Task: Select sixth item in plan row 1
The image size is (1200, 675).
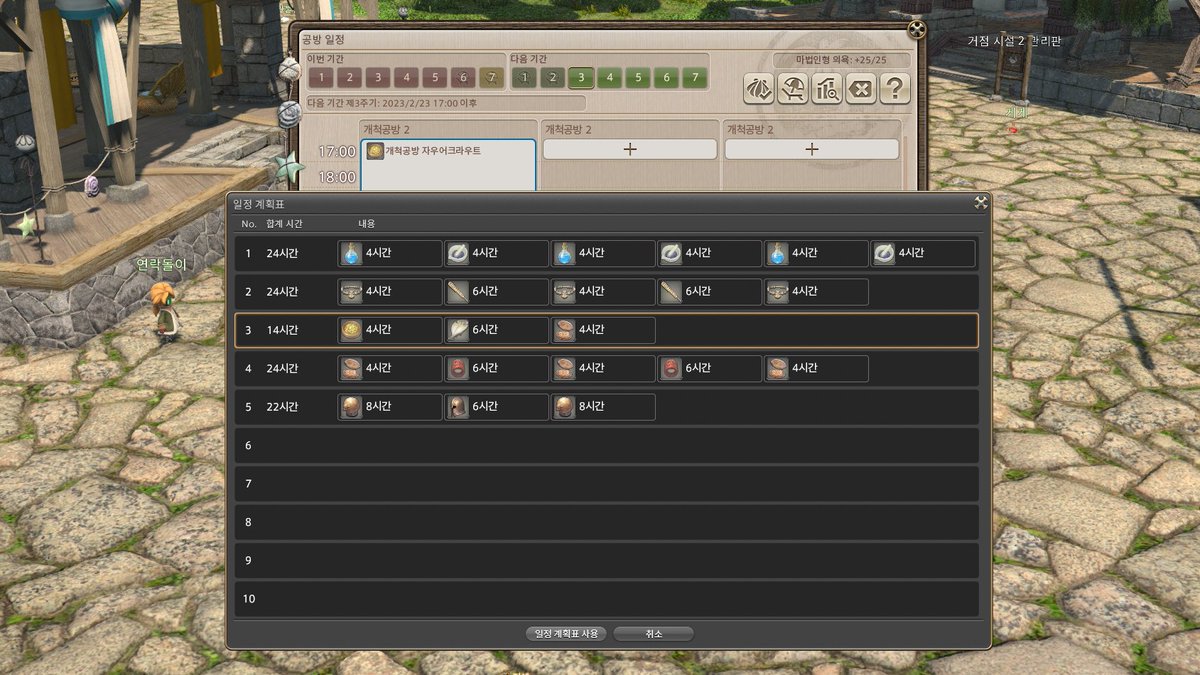Action: [923, 253]
